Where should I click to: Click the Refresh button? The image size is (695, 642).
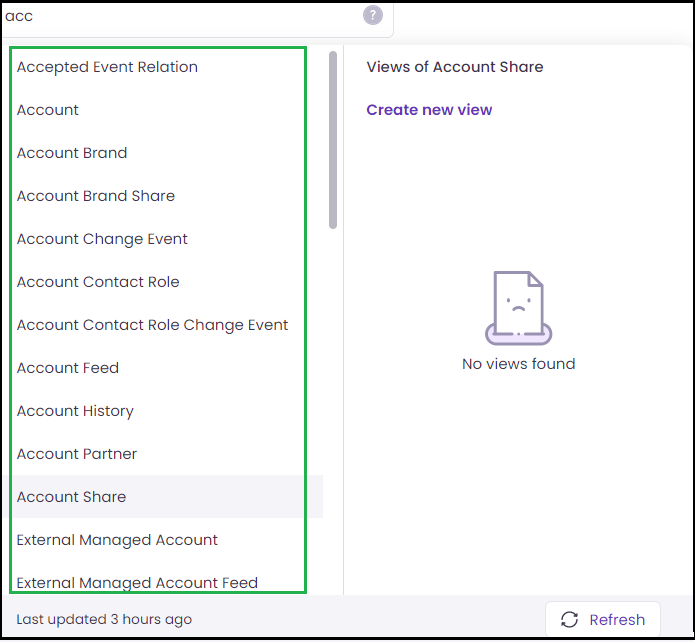602,619
